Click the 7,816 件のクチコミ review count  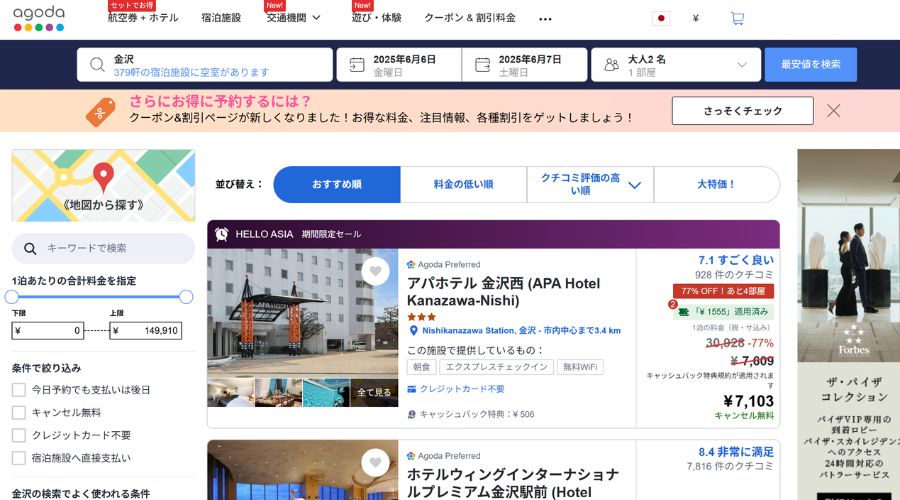730,467
